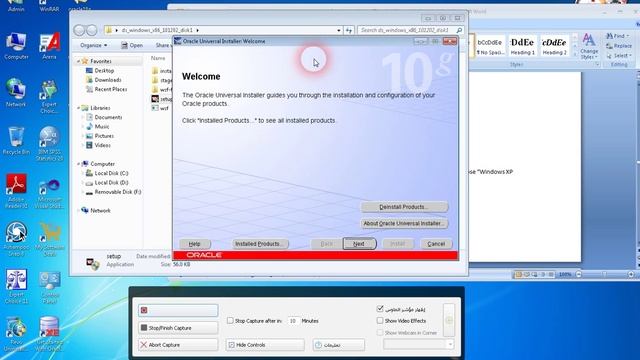Click Word zoom out minus icon

click(x=578, y=274)
